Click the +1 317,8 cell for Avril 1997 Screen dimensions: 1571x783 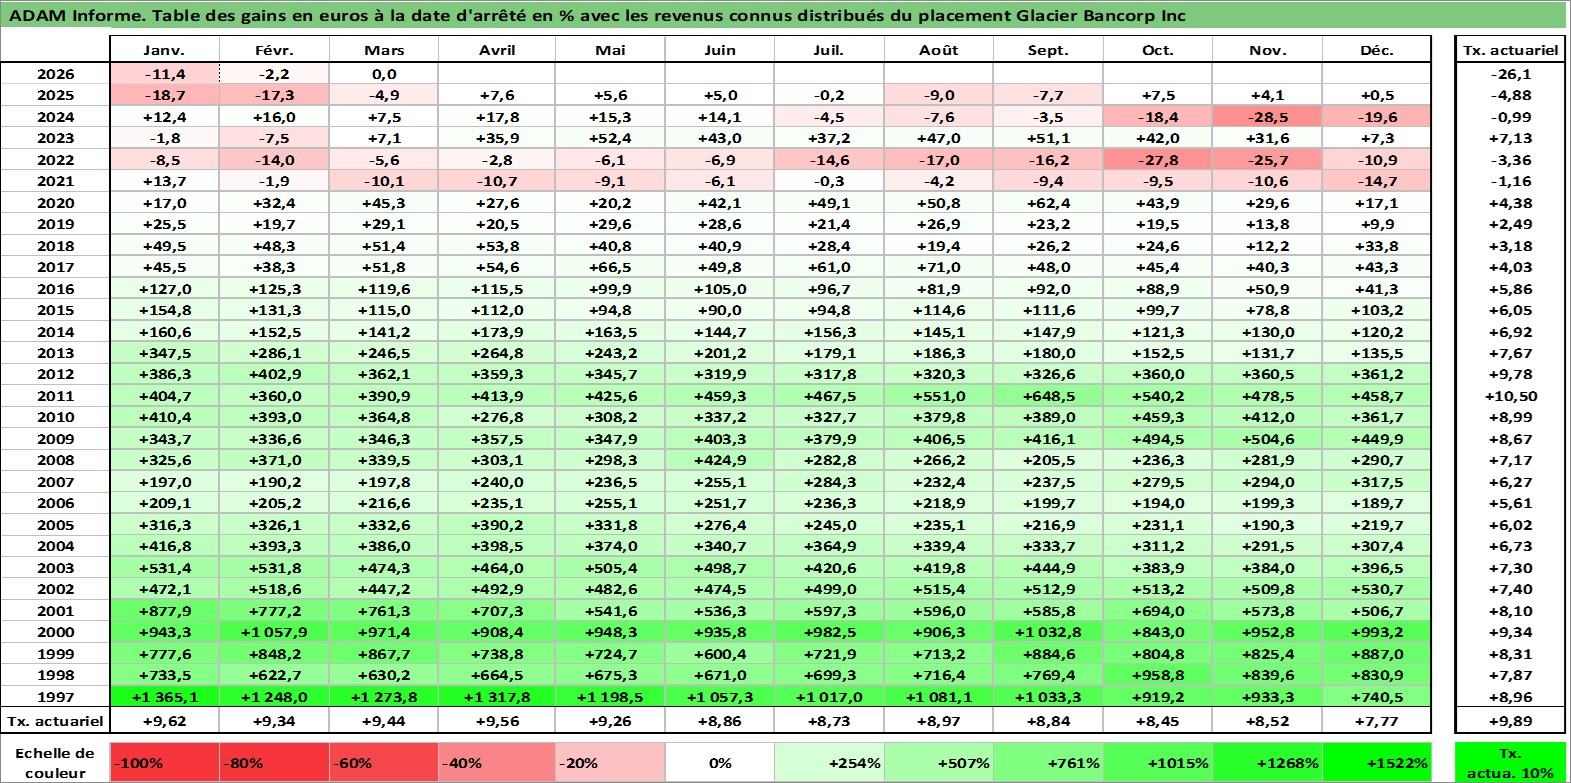(496, 697)
